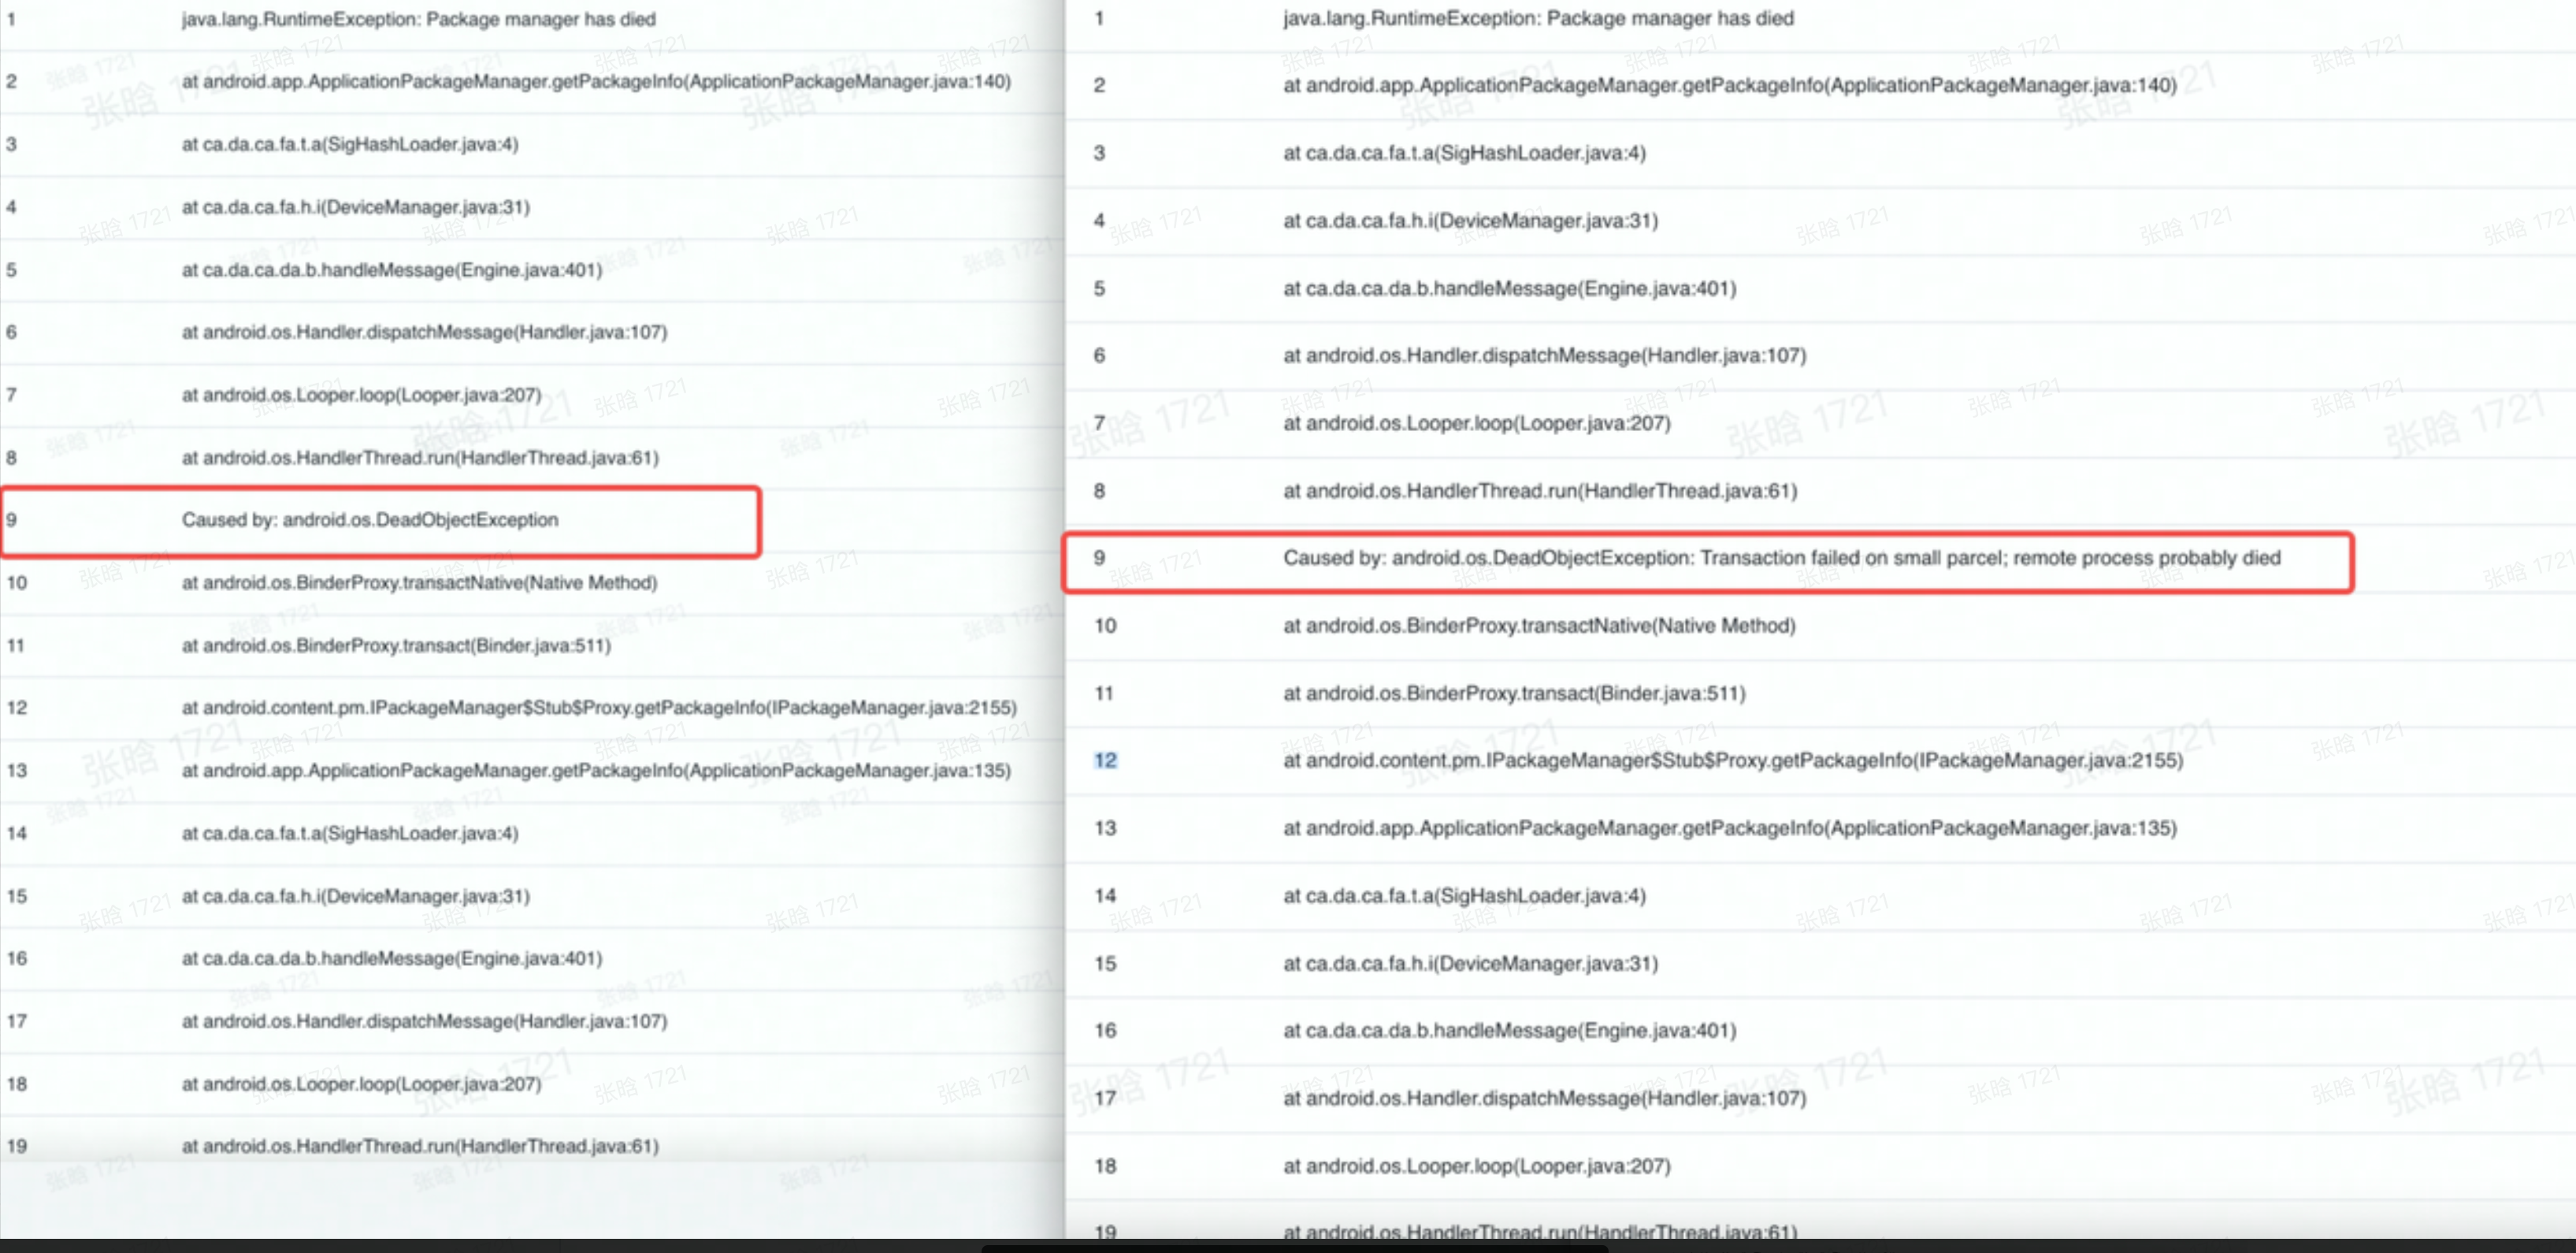Select left panel line 7 Looper.loop text

pyautogui.click(x=361, y=395)
